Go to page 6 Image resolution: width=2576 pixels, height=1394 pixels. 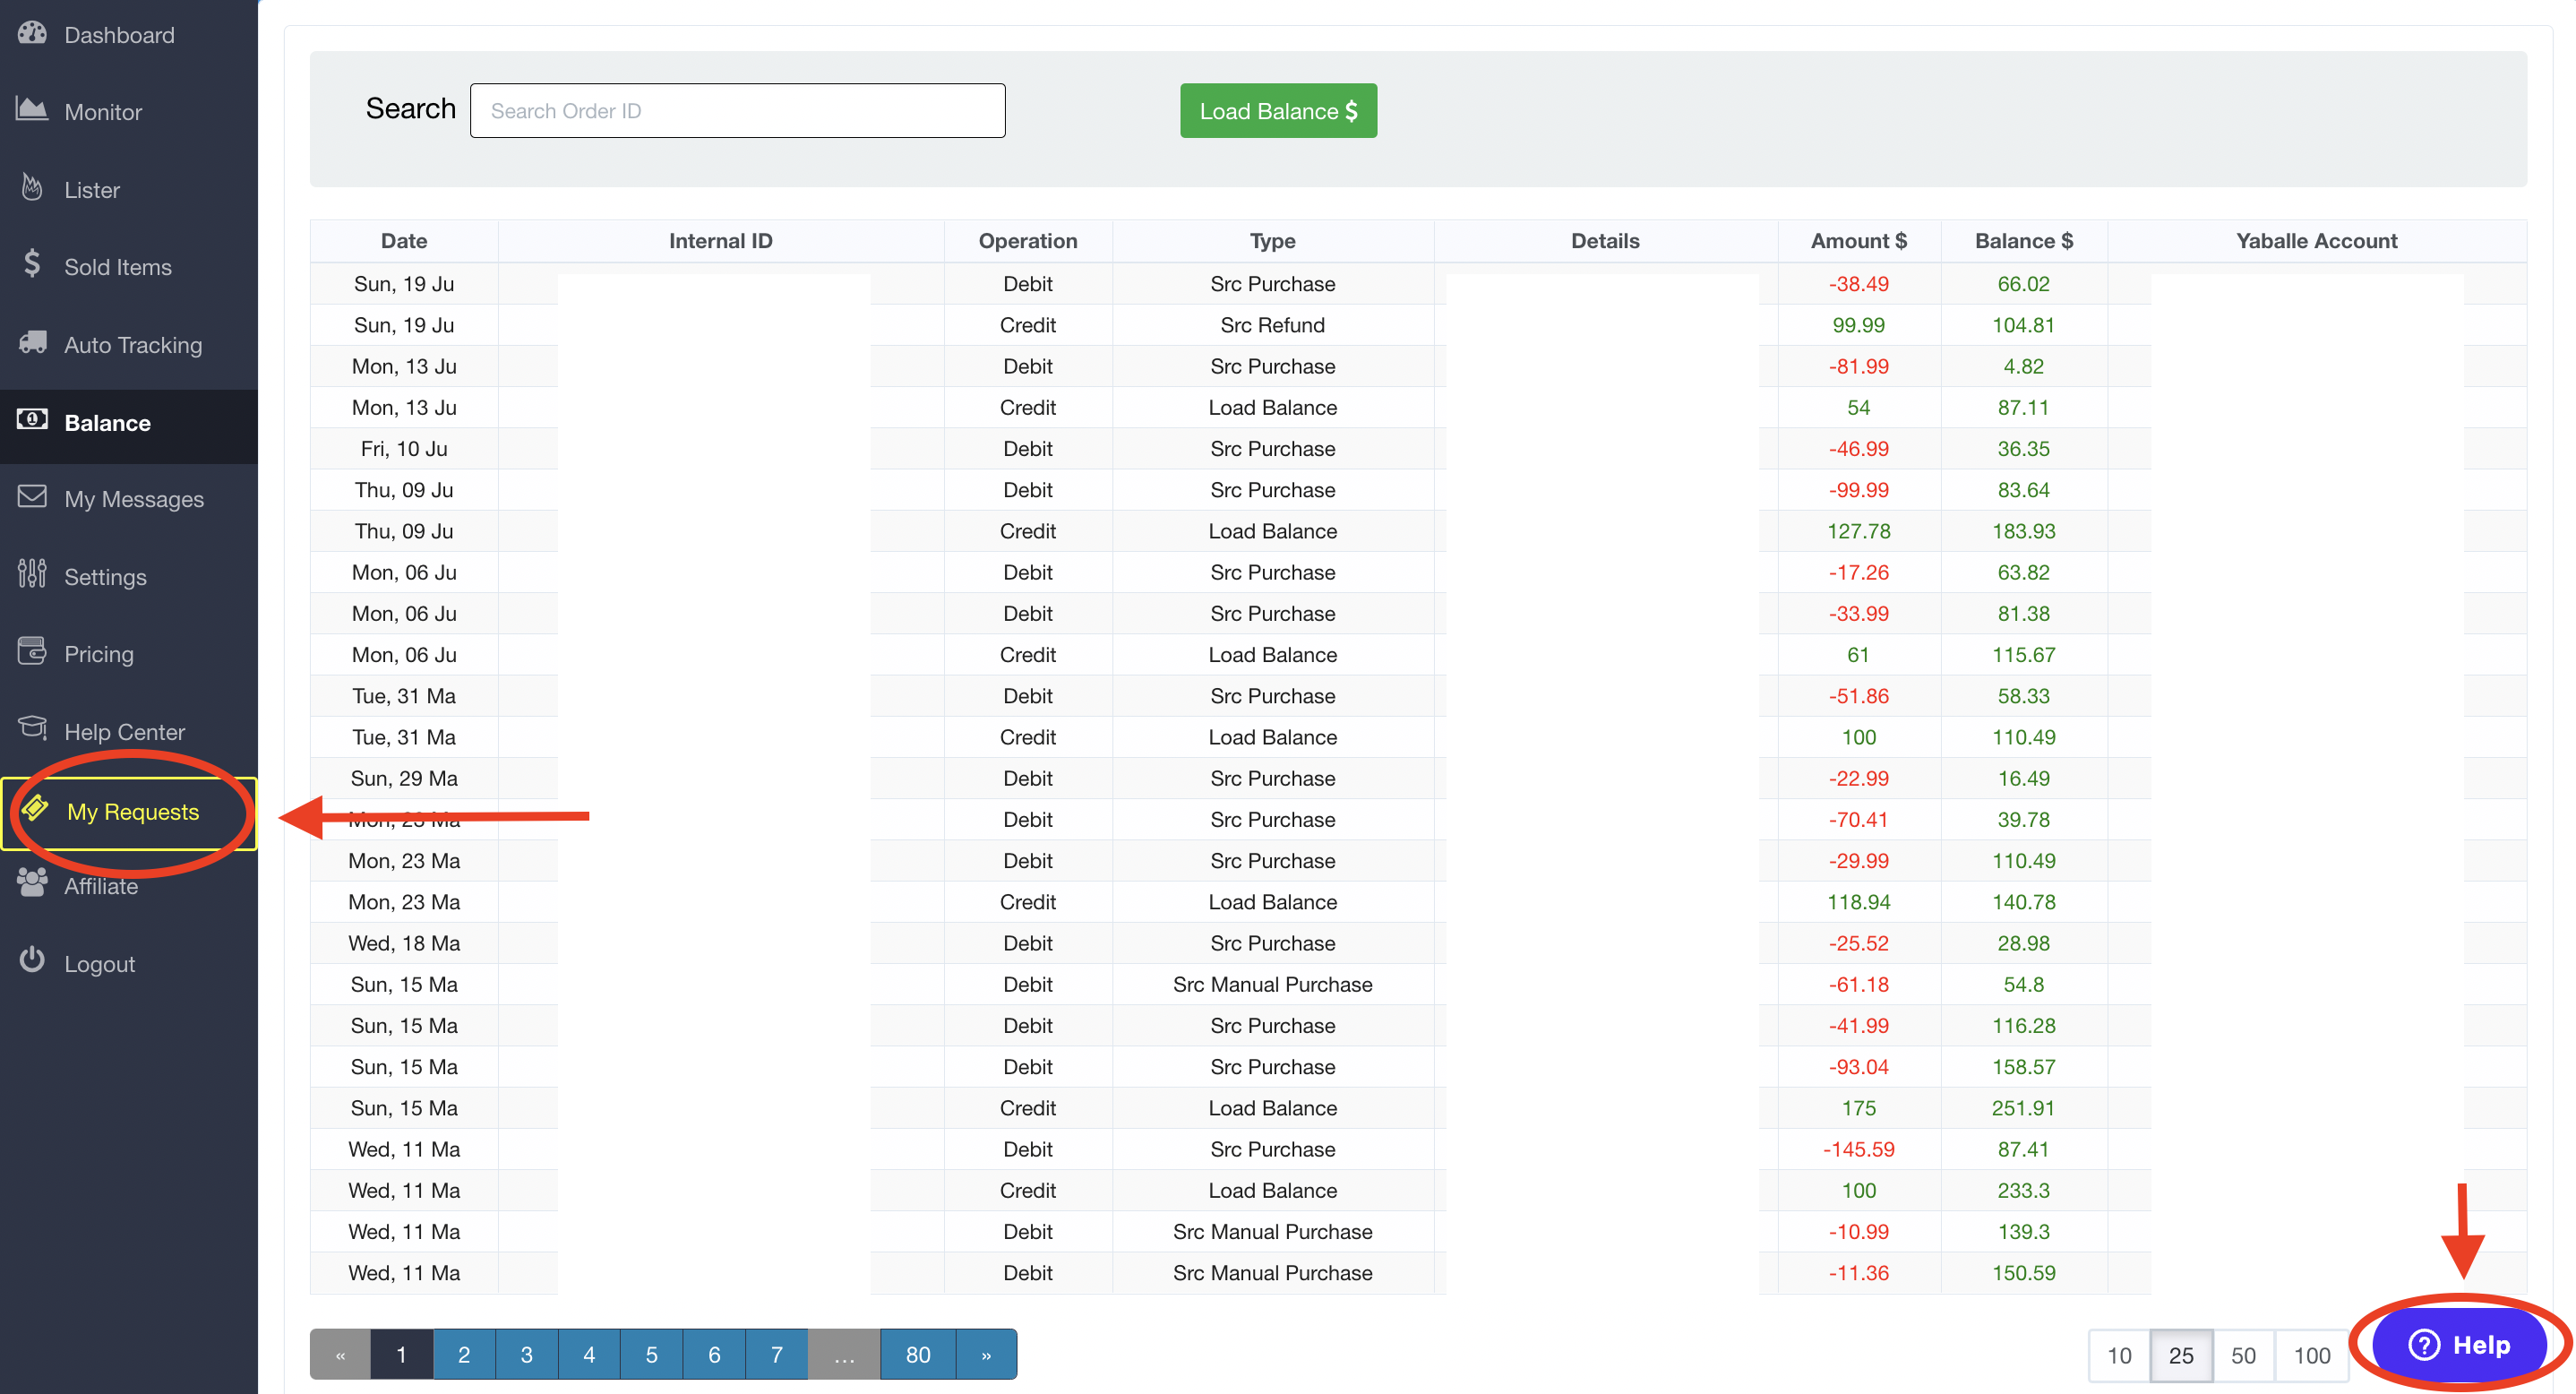714,1354
